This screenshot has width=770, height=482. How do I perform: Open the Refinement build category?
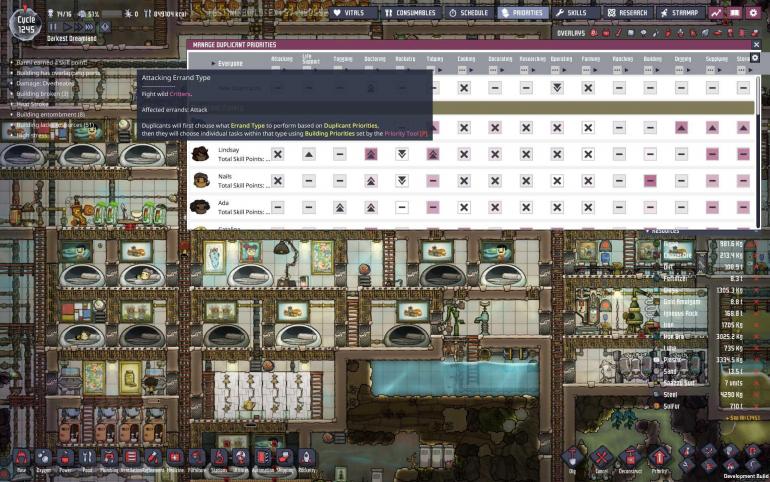pyautogui.click(x=153, y=458)
